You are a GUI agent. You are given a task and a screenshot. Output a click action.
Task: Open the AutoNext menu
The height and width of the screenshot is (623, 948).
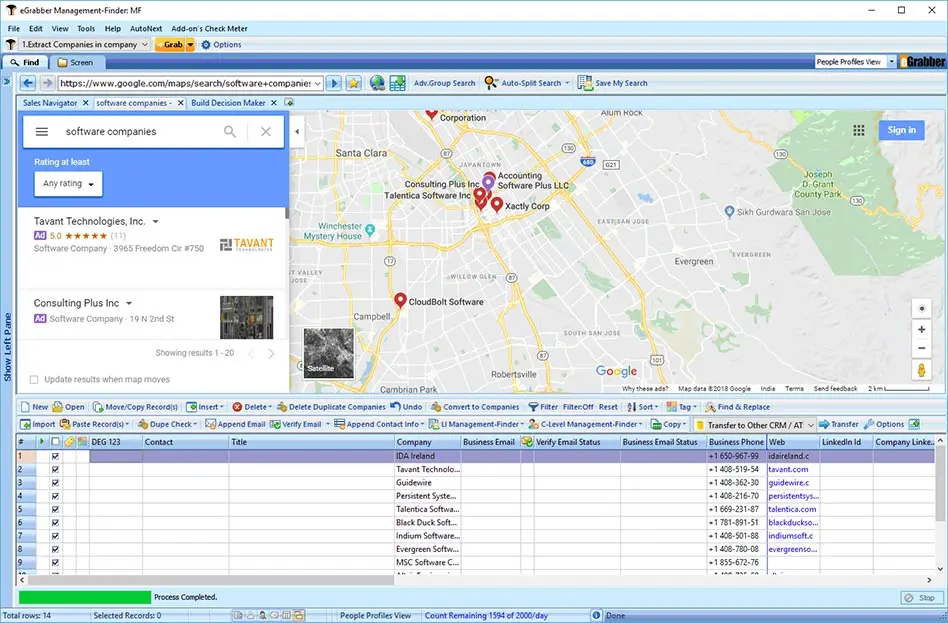click(146, 28)
